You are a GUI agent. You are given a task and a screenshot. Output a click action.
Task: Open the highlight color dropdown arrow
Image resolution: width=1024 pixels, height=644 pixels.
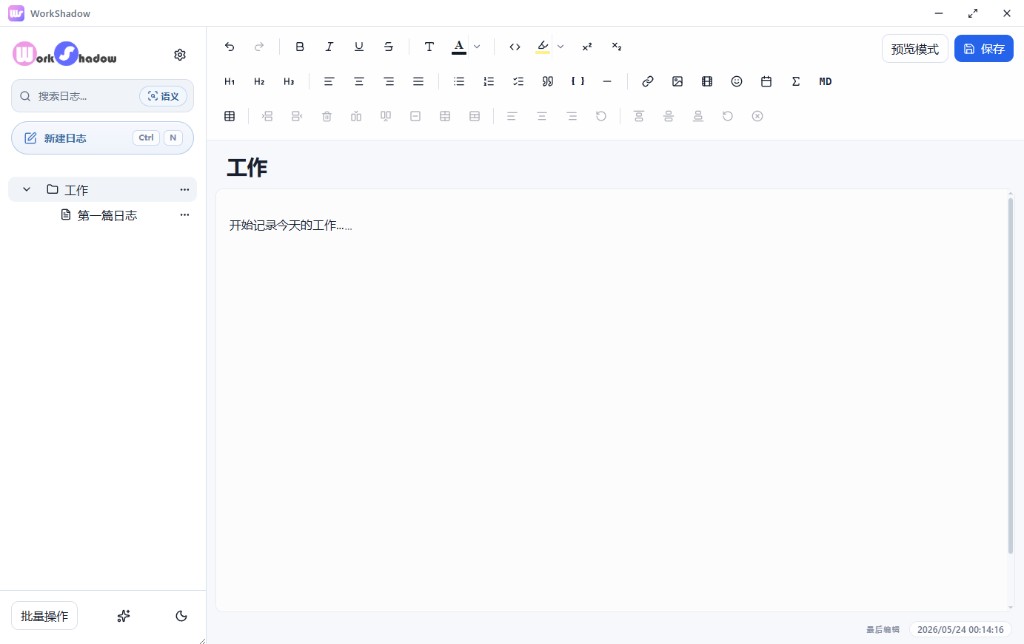coord(560,46)
